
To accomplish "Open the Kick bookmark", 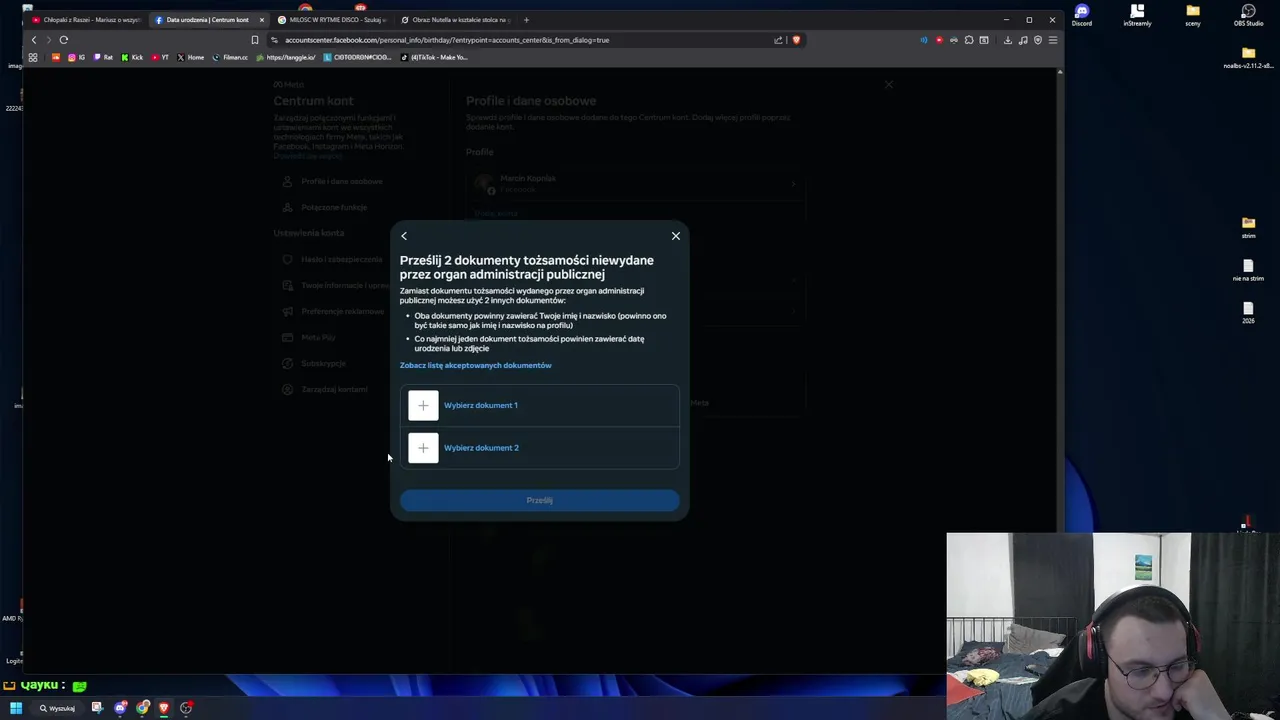I will pyautogui.click(x=132, y=57).
